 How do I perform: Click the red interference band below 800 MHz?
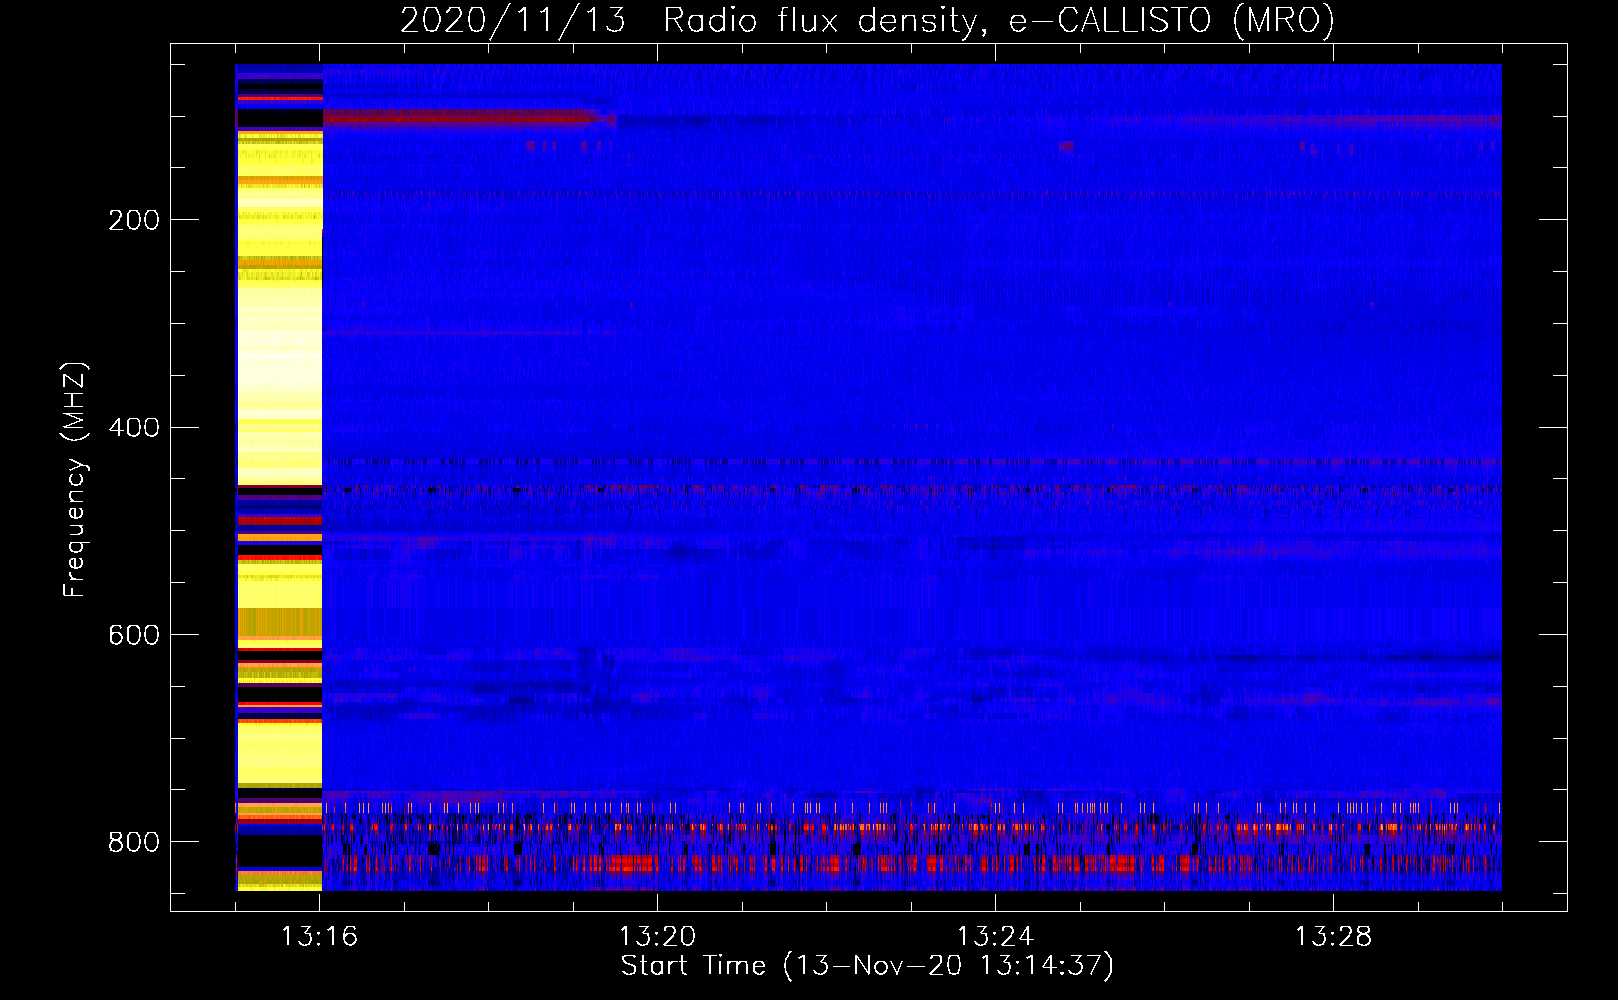click(910, 863)
